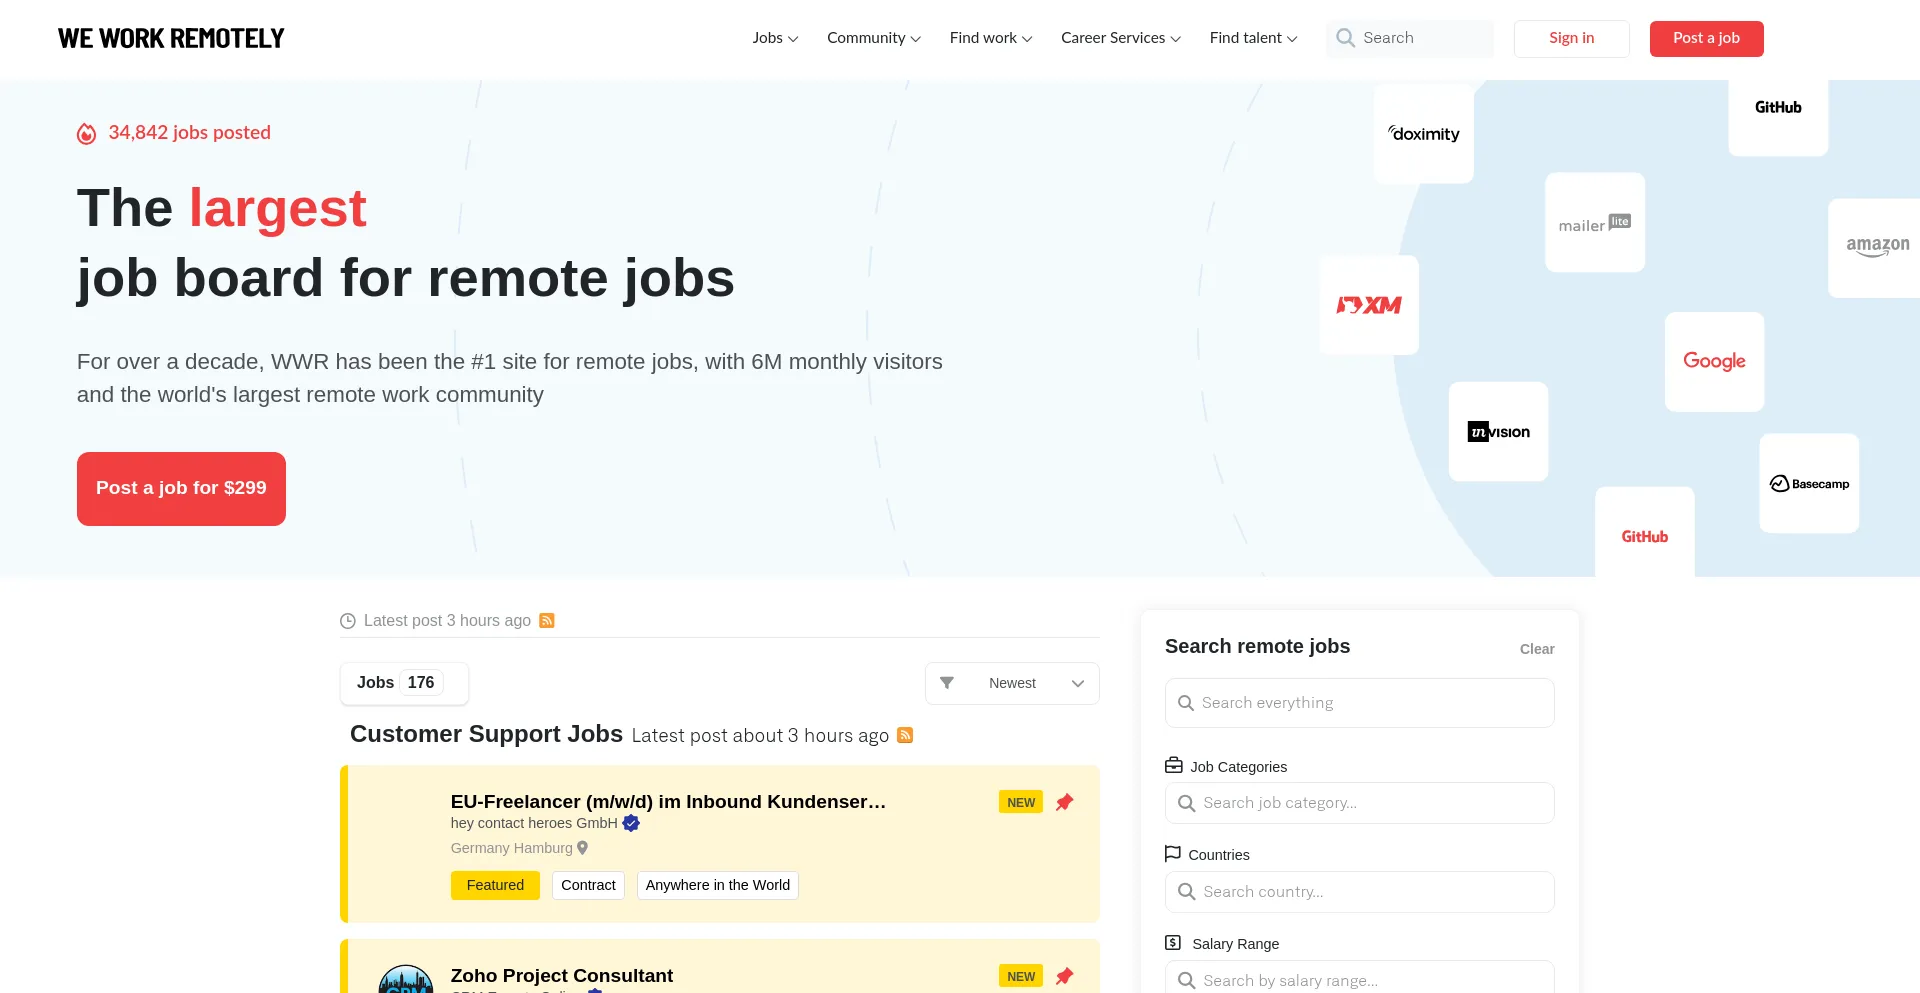Click the Sign in button

(1571, 38)
